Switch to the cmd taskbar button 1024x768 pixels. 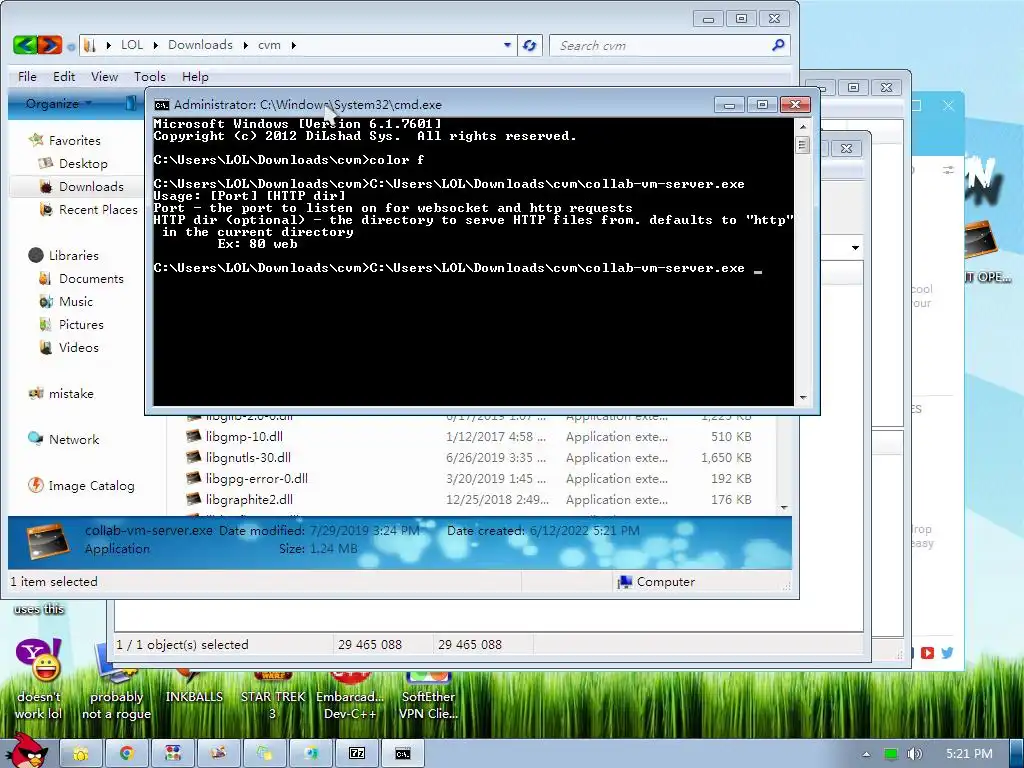(403, 754)
